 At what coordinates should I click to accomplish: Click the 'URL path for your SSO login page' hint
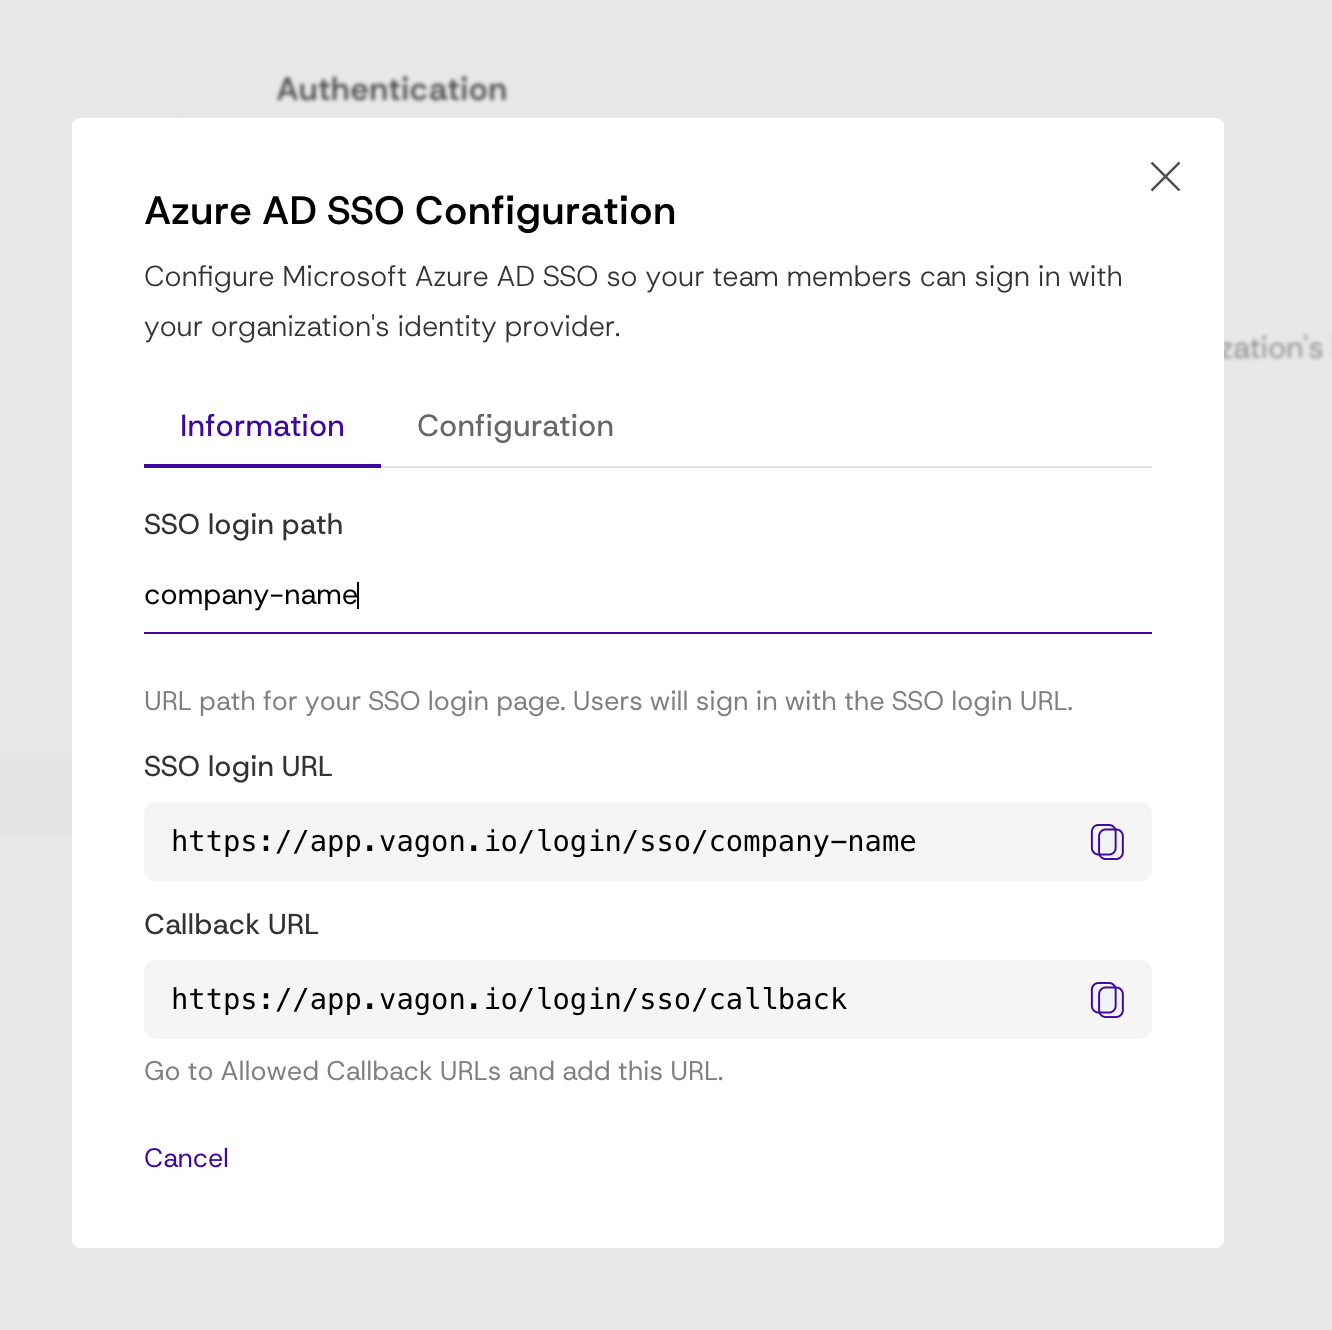click(x=608, y=701)
